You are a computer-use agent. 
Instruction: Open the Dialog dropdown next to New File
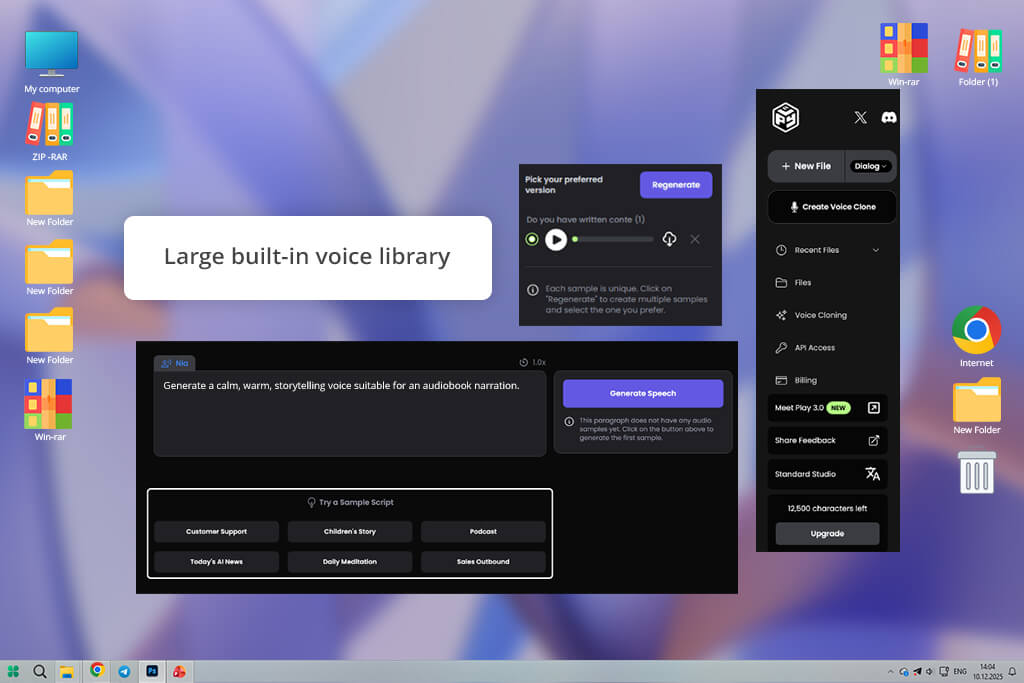pos(870,166)
